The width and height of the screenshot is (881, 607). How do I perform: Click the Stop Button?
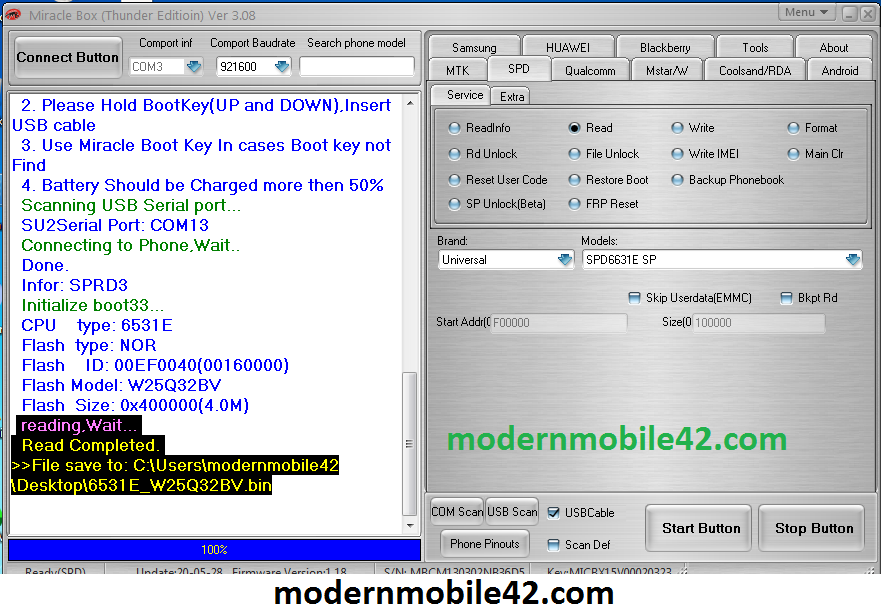(813, 528)
